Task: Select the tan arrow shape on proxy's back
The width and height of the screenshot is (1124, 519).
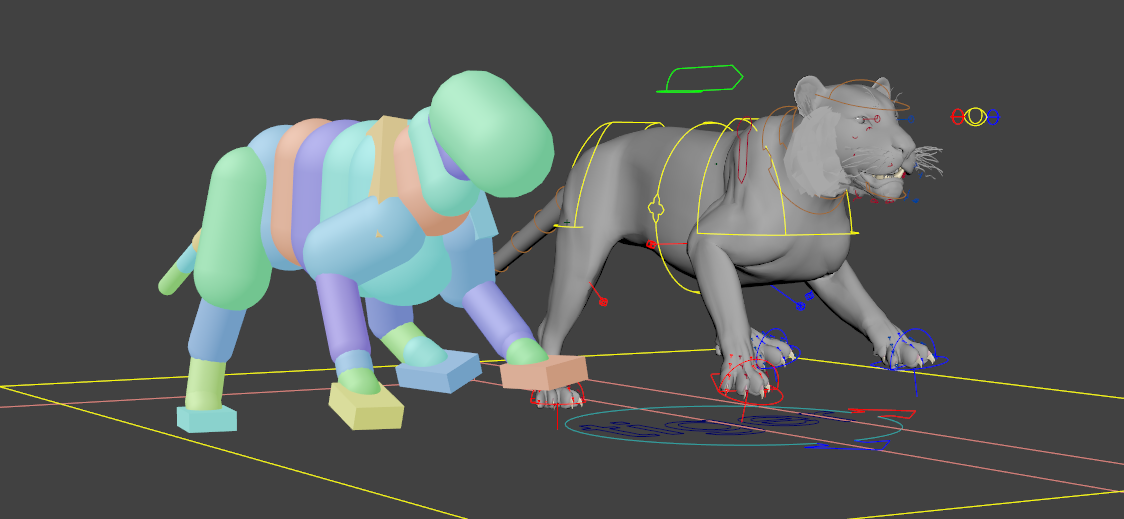Action: 387,159
